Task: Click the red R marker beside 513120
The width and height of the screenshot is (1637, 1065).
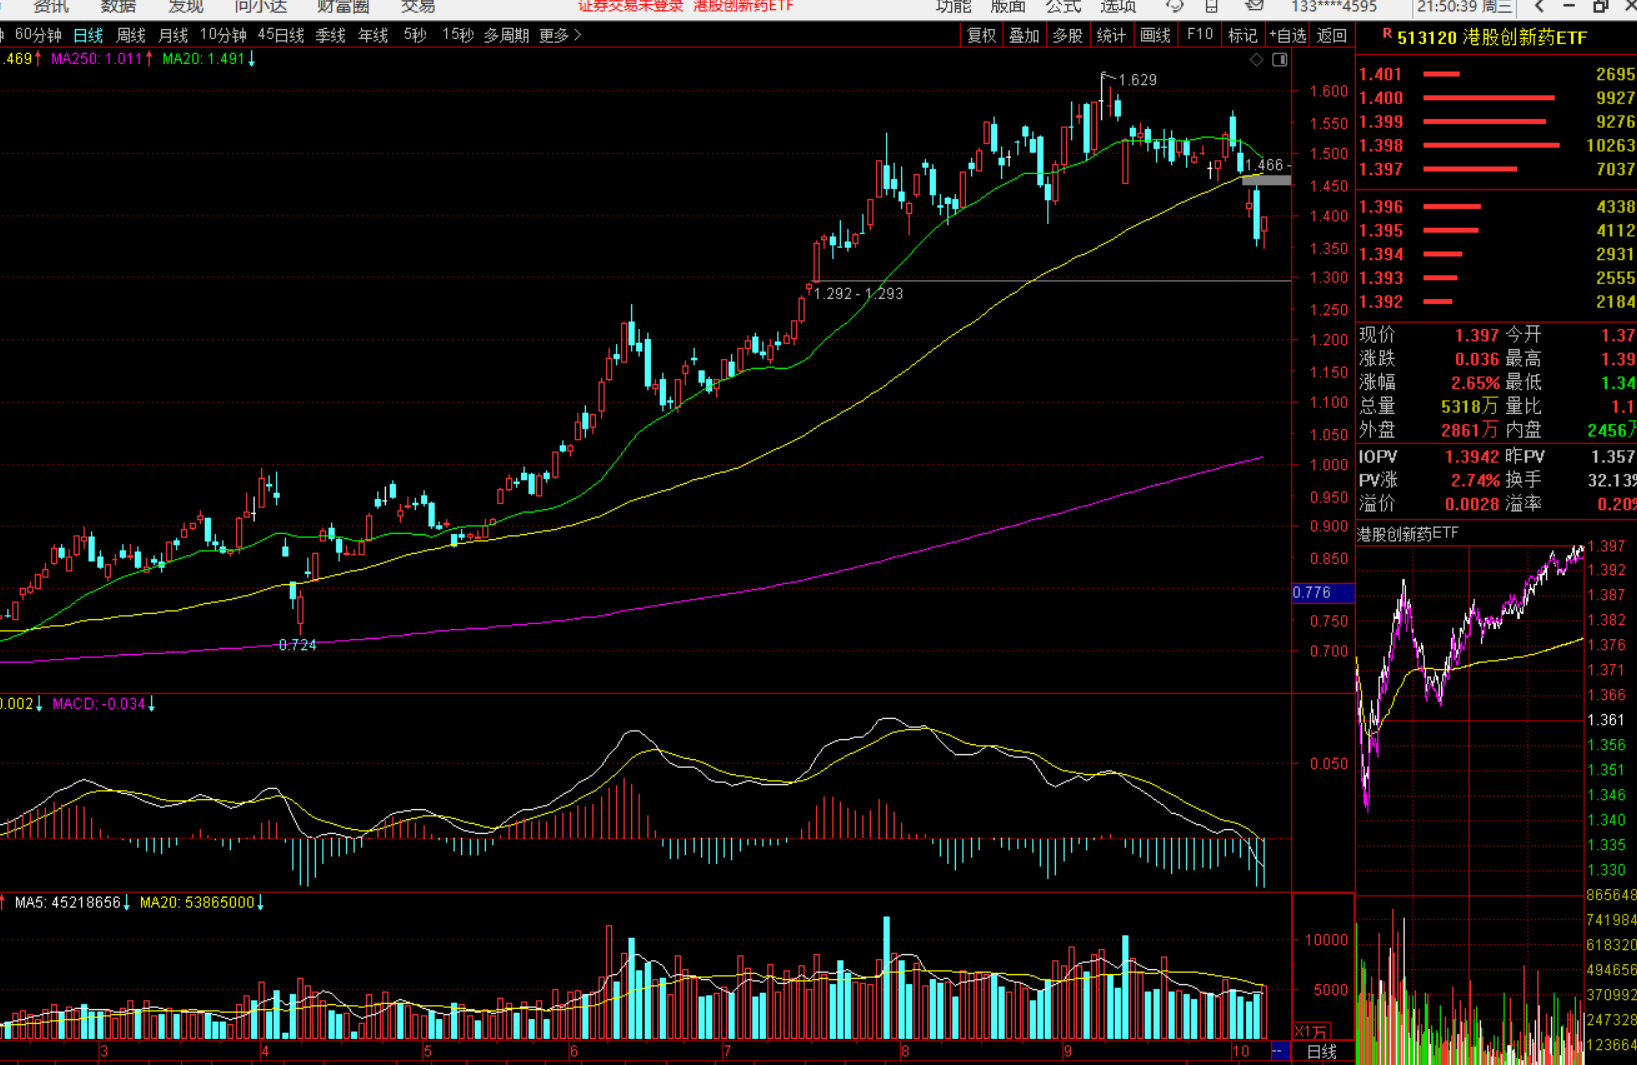Action: (x=1386, y=35)
